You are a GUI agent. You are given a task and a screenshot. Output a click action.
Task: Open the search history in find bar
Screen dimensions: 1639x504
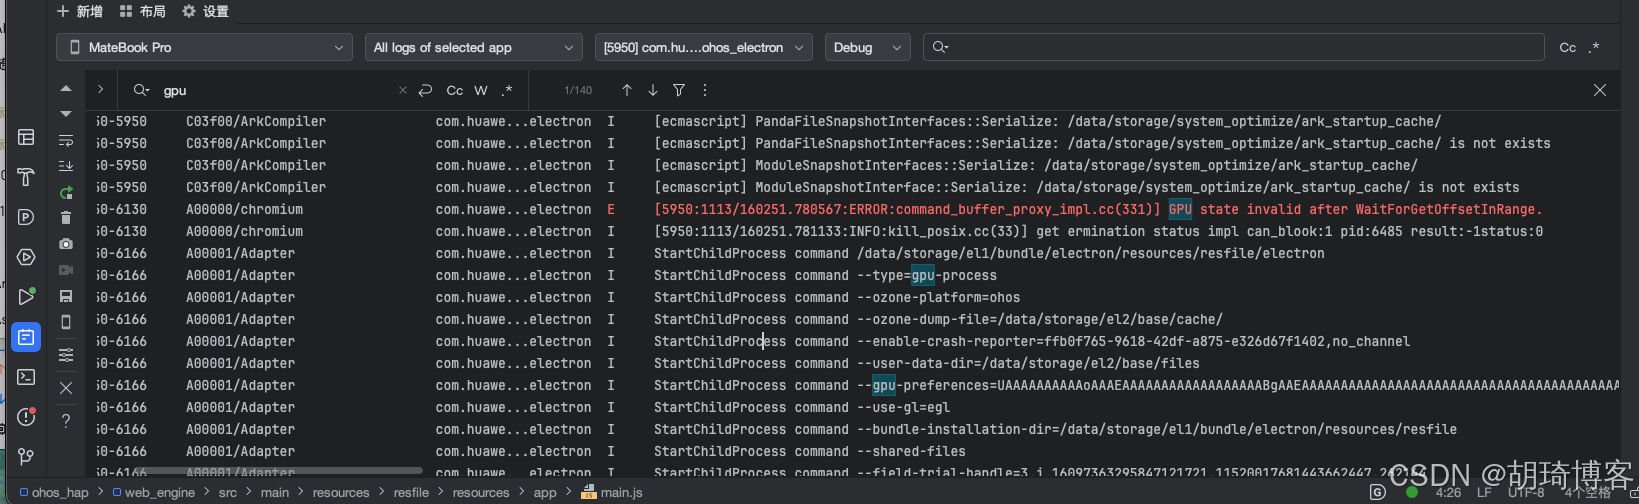[141, 90]
